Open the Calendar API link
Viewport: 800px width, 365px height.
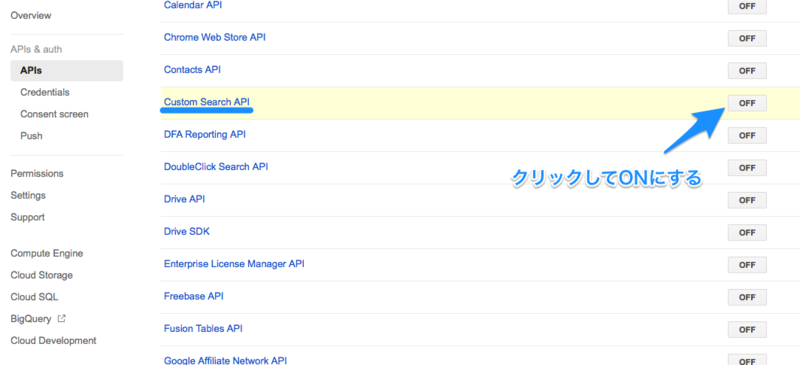[193, 5]
